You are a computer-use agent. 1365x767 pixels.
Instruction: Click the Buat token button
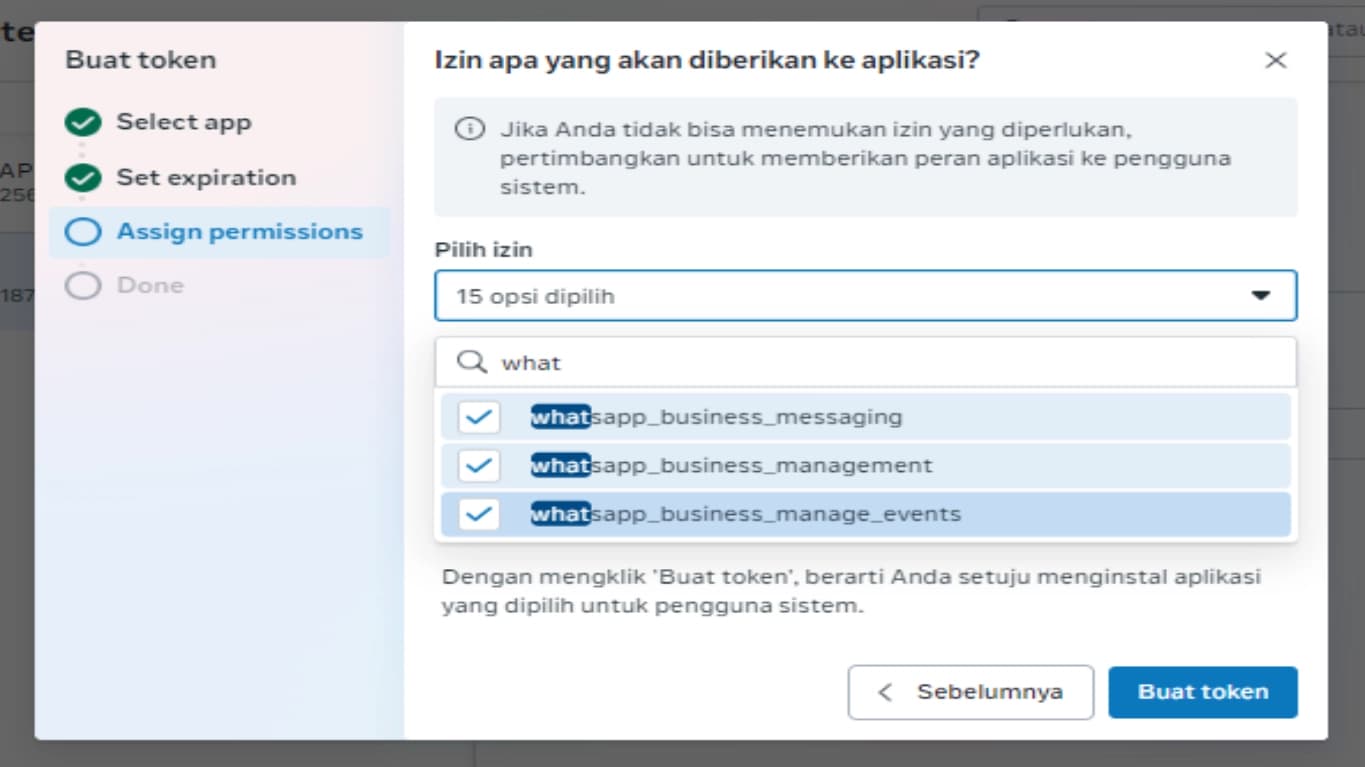[1202, 691]
